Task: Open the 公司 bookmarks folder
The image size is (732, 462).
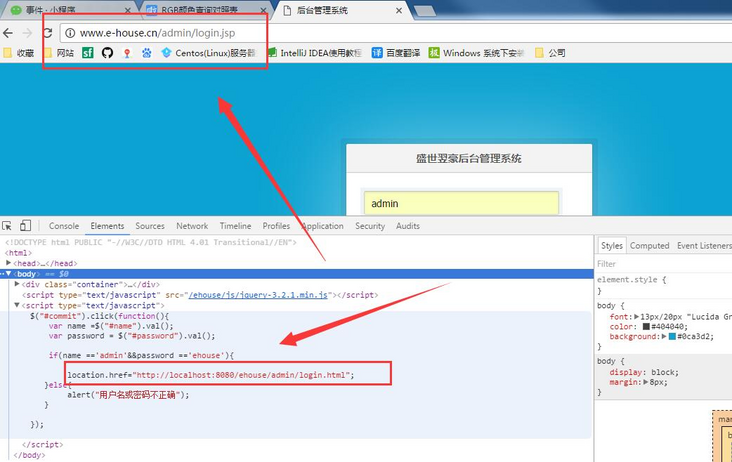Action: (x=550, y=53)
